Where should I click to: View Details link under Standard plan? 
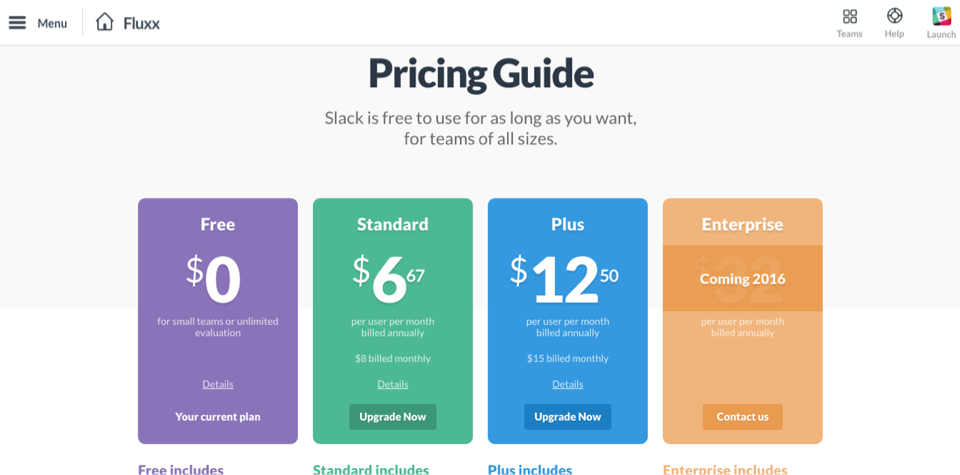[393, 384]
